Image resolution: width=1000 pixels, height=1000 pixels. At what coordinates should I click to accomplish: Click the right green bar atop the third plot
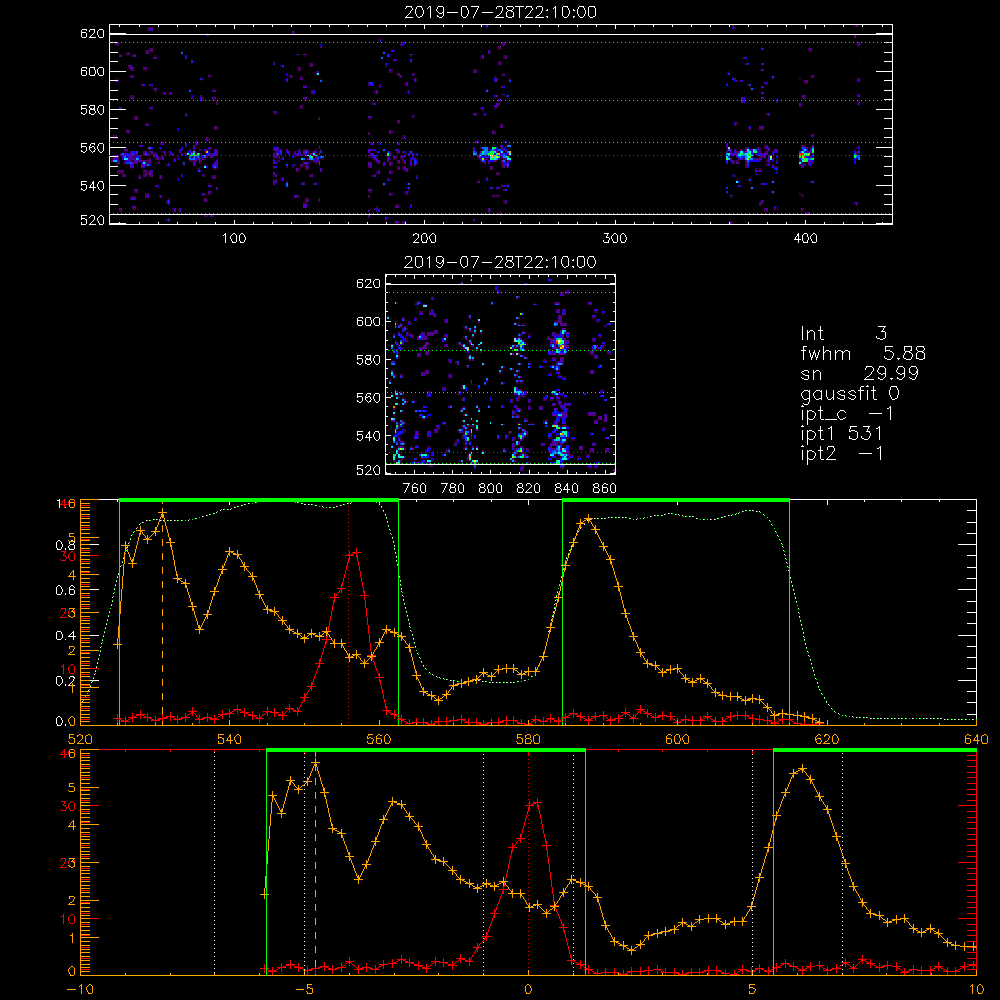tap(676, 501)
